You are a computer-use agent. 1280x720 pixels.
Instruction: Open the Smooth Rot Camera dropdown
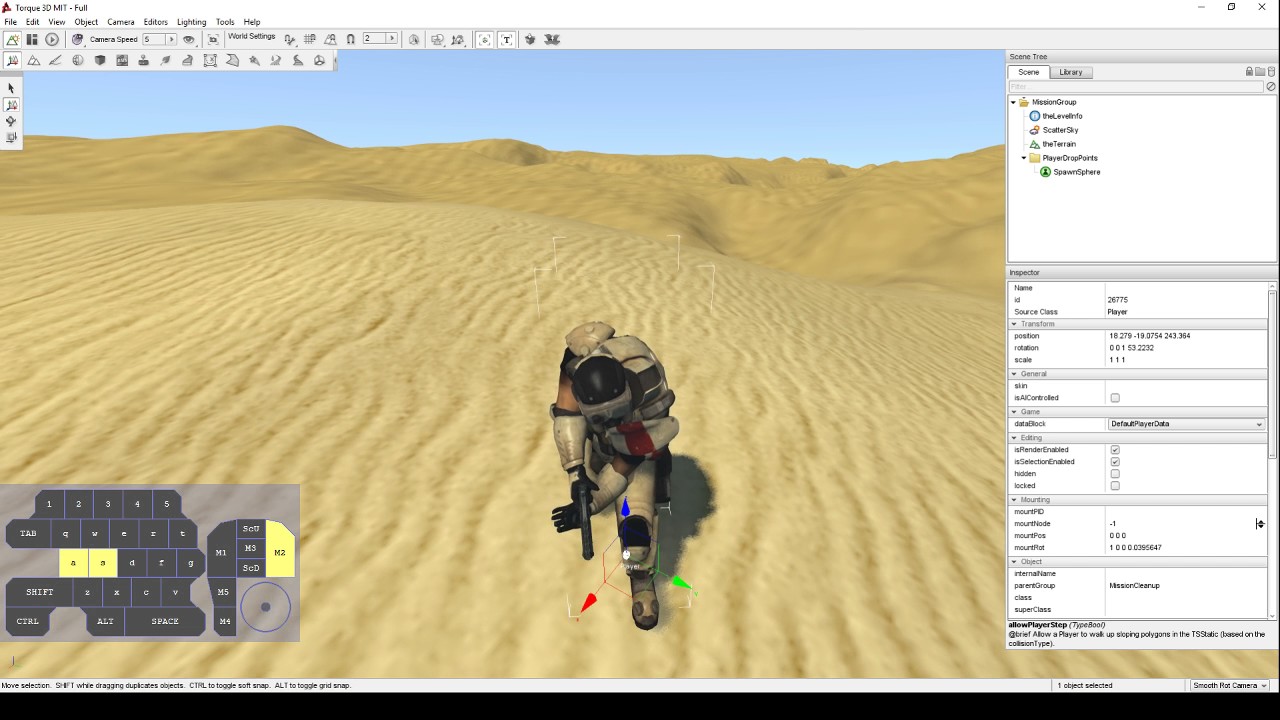coord(1230,685)
